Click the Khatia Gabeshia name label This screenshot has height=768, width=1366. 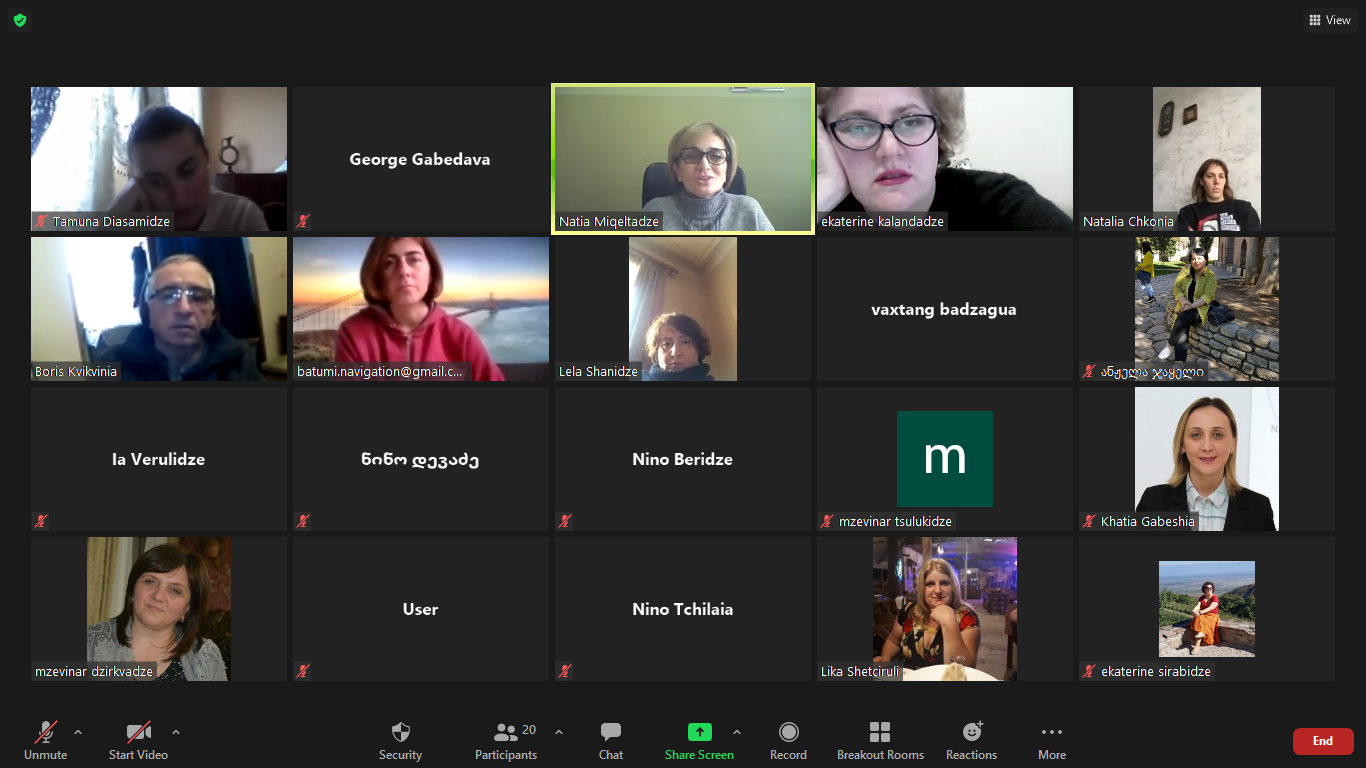coord(1148,522)
